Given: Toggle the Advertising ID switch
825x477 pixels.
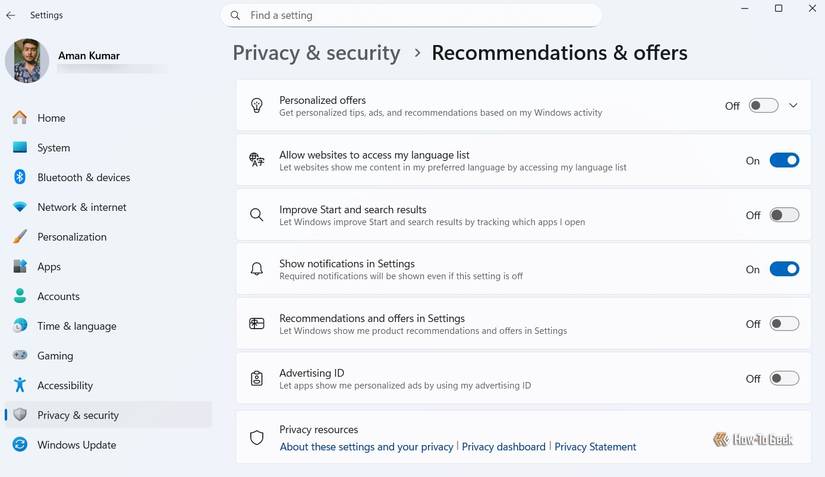Looking at the screenshot, I should pyautogui.click(x=784, y=378).
